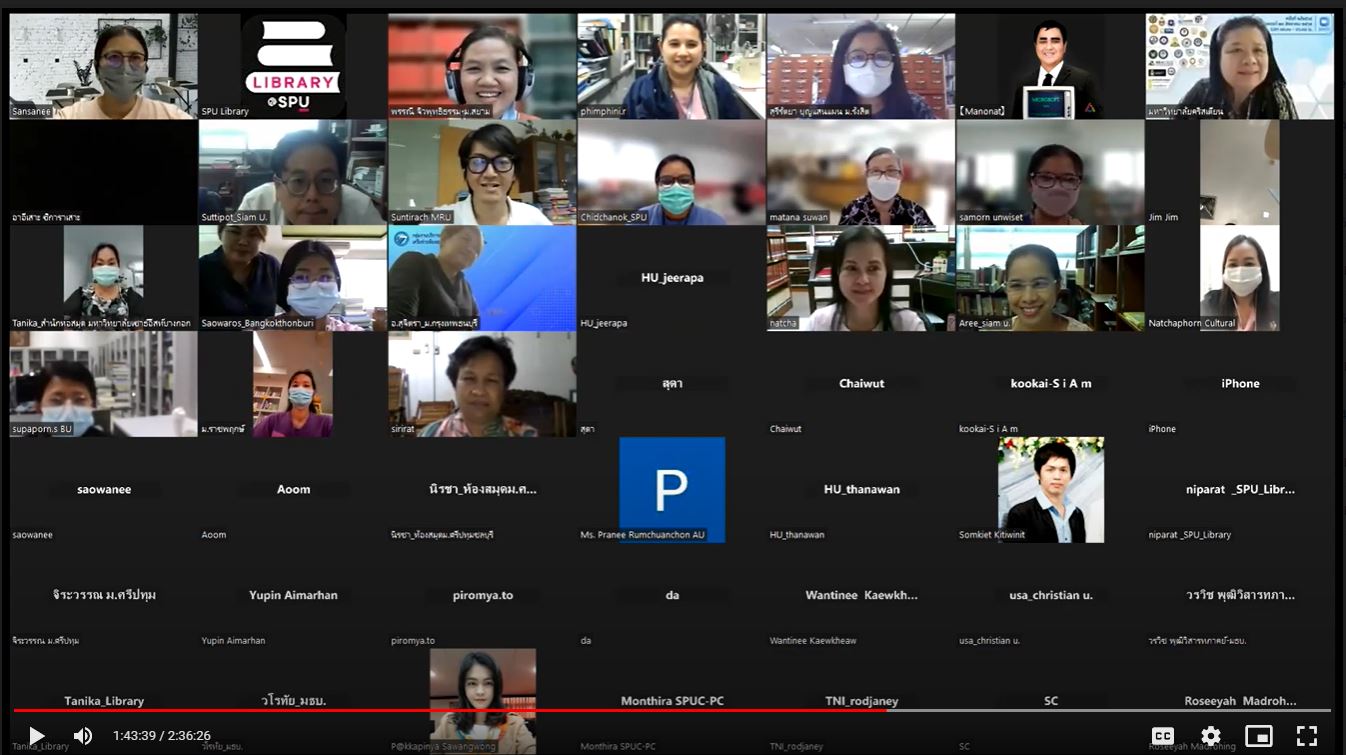
Task: Click the 1:43:39 / 2:36:26 time display
Action: [x=162, y=736]
